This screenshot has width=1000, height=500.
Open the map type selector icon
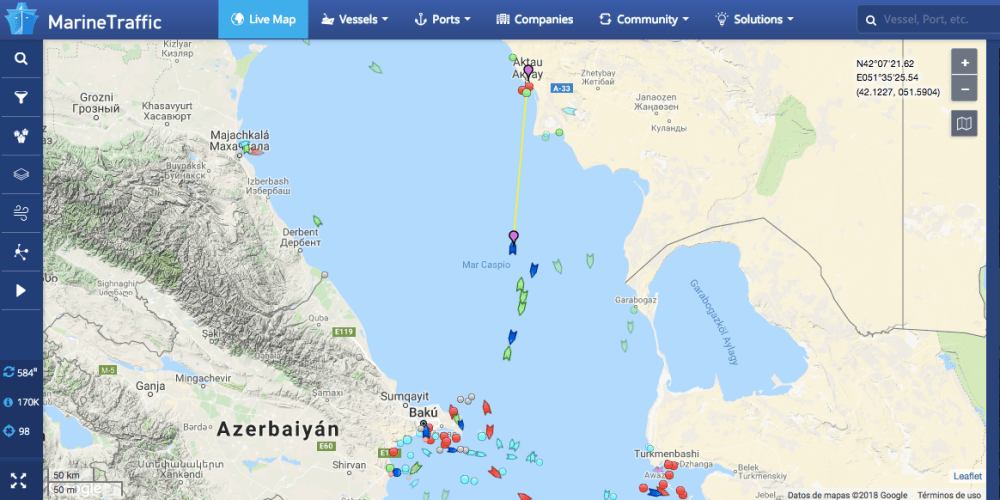coord(964,123)
